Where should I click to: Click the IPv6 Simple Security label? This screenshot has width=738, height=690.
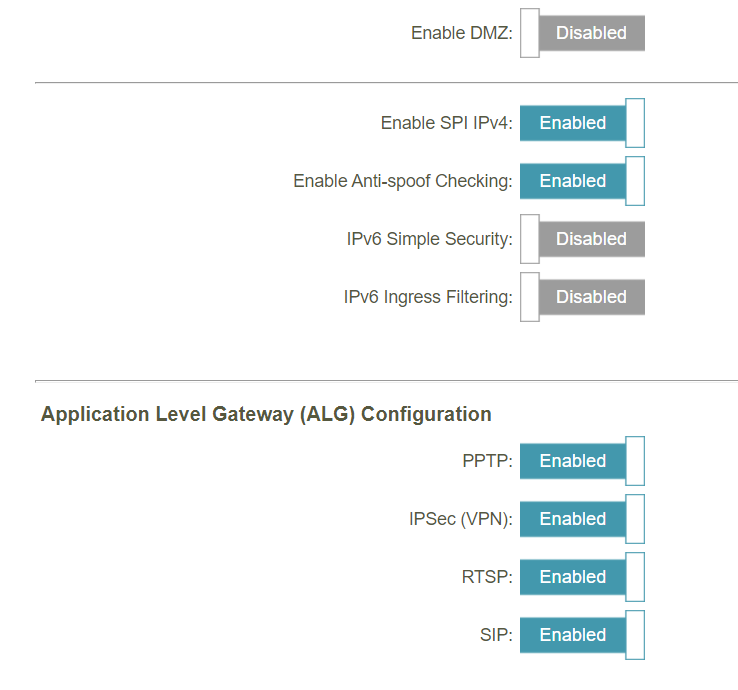(x=430, y=239)
